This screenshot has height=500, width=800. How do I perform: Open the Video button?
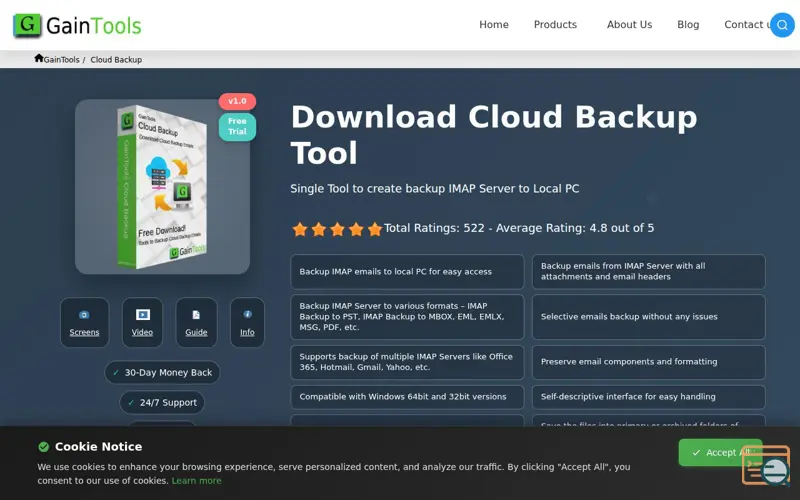(x=142, y=322)
